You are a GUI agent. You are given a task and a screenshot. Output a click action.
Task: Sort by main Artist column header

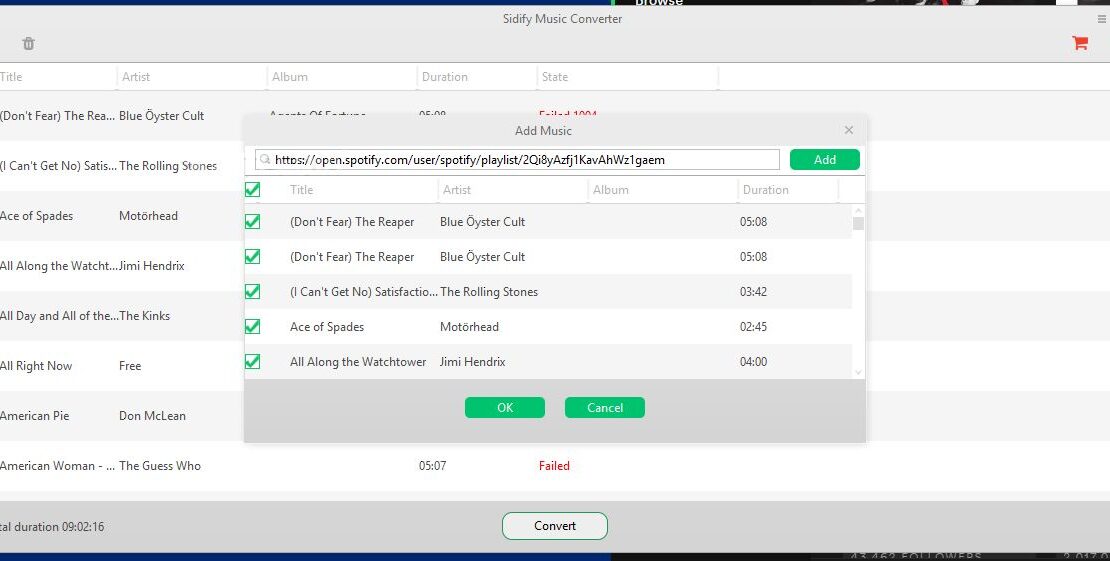point(136,76)
